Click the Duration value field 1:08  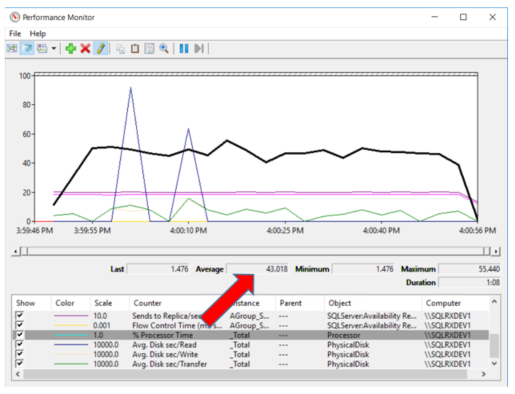[469, 282]
